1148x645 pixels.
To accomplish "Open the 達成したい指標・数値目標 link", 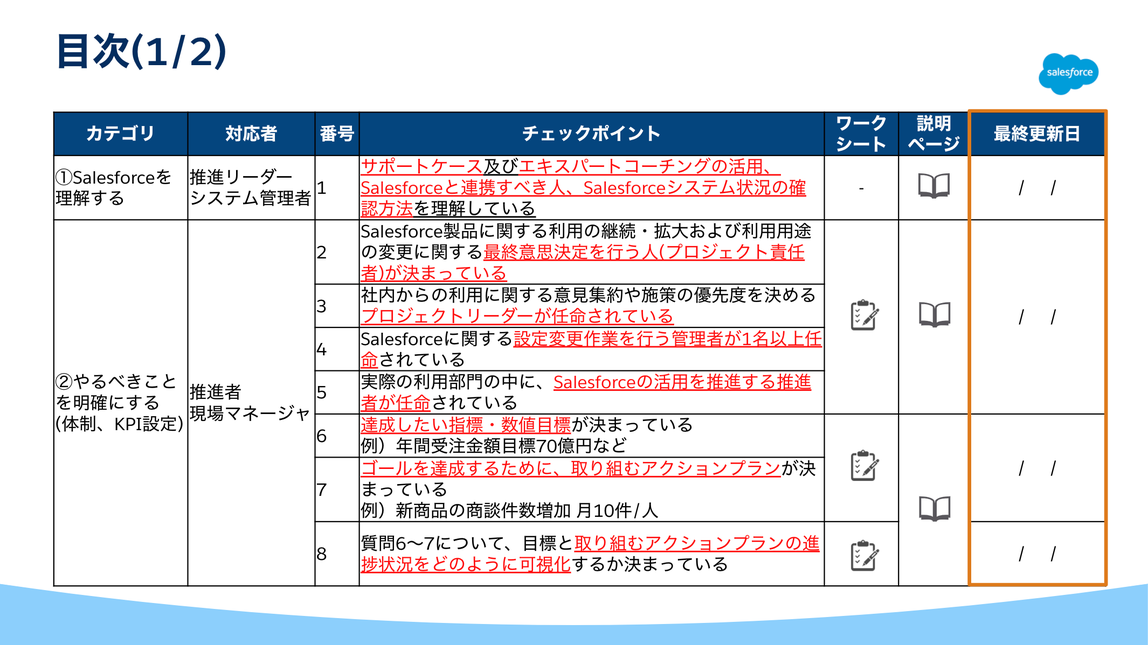I will (466, 425).
